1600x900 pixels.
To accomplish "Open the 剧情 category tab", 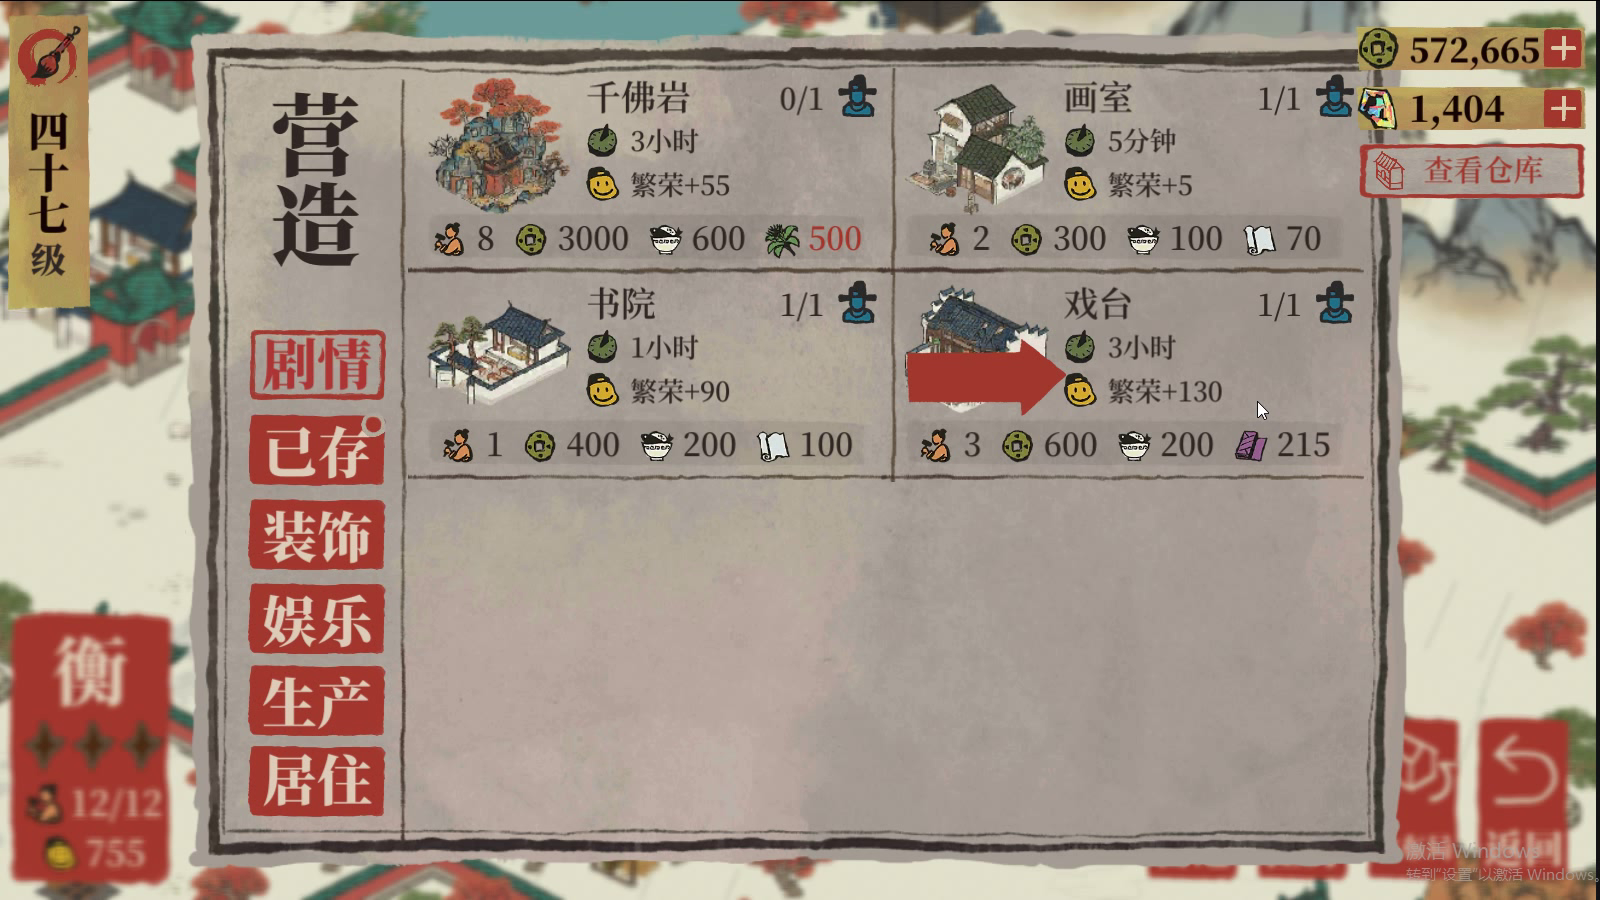I will (x=317, y=364).
